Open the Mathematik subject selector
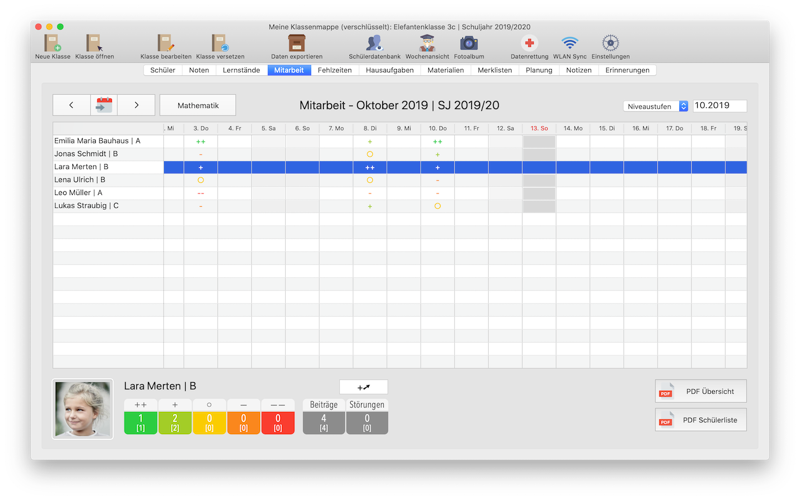Image resolution: width=800 pixels, height=500 pixels. [x=198, y=105]
